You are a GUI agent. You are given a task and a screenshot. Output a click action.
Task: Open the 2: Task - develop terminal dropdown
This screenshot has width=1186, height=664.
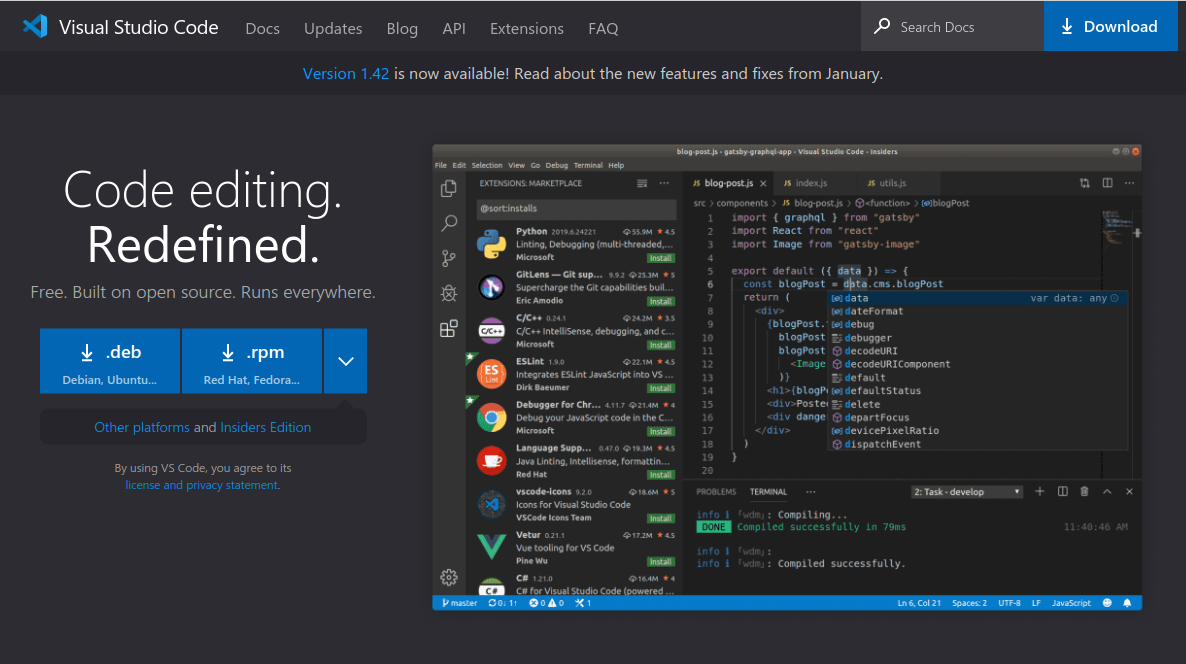(967, 492)
